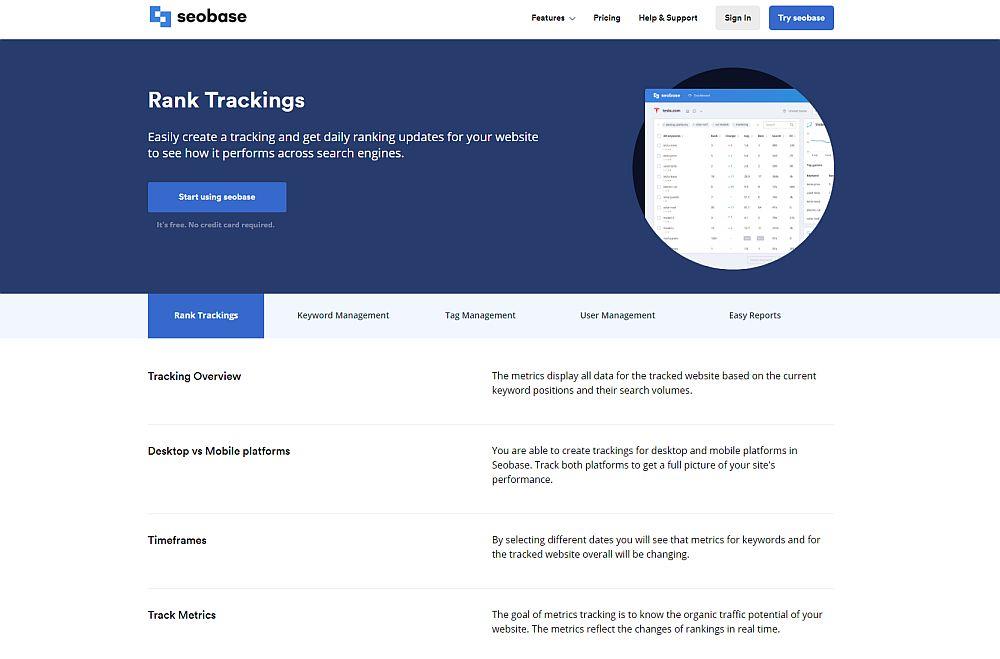
Task: Click the seobase logo in the top navbar
Action: pyautogui.click(x=197, y=17)
